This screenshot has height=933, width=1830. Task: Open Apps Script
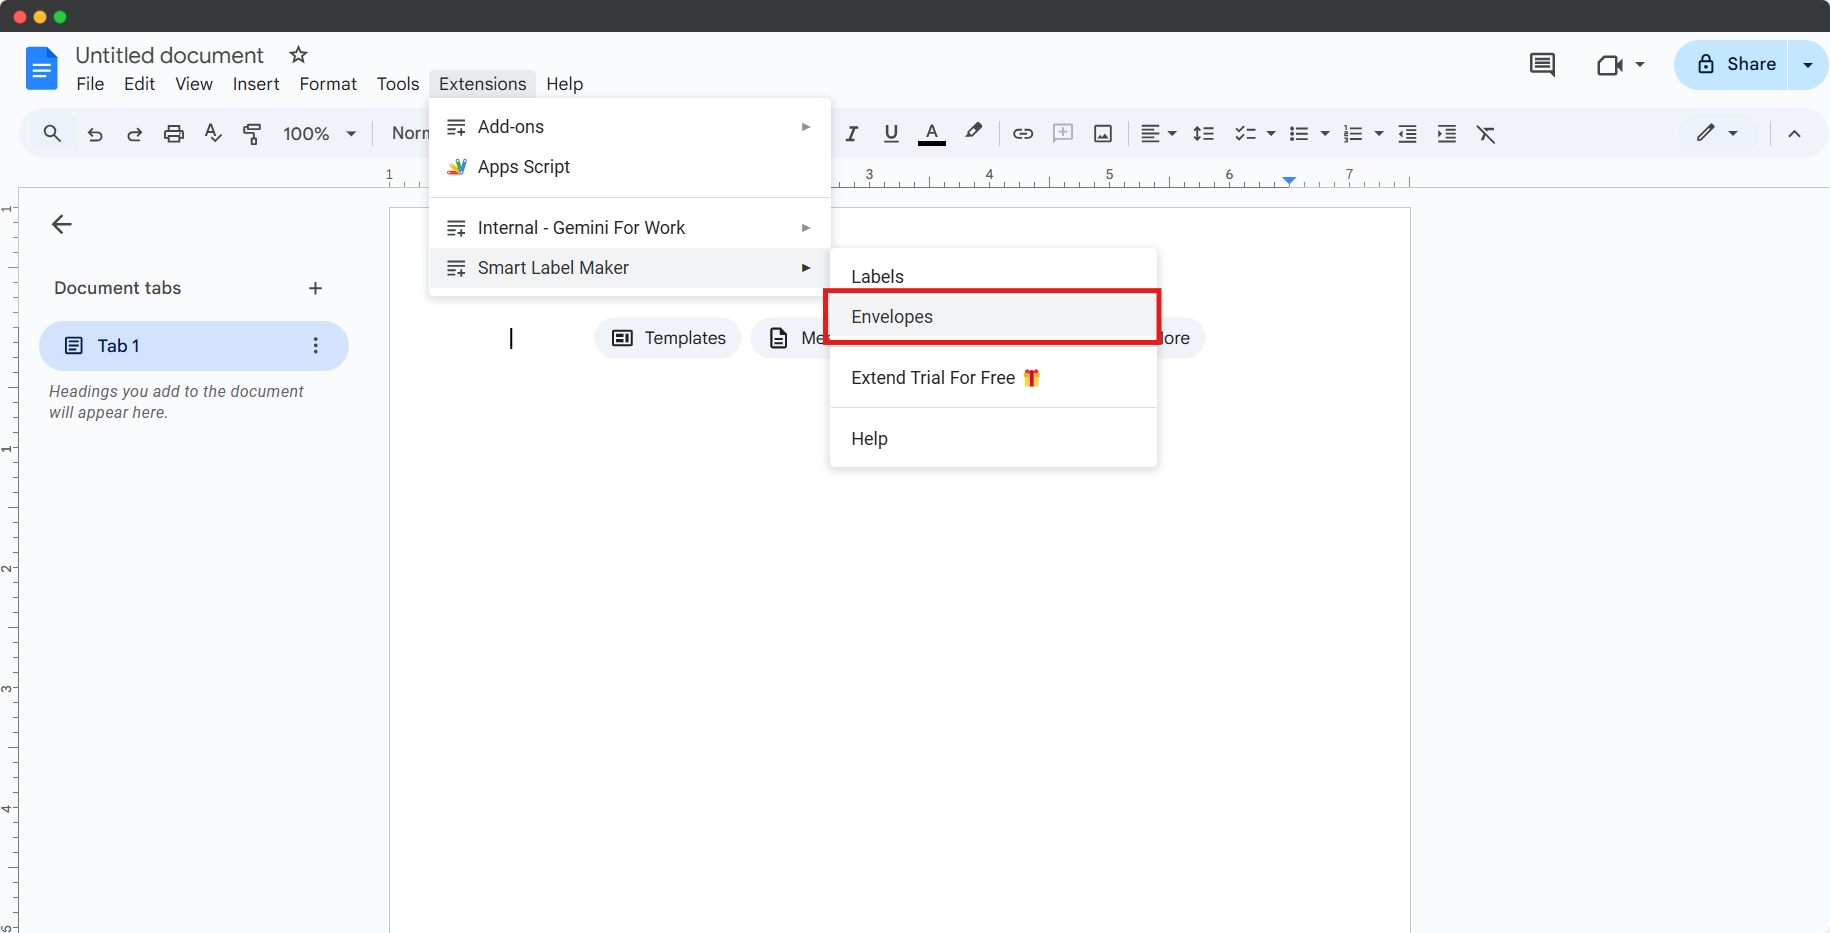(630, 167)
